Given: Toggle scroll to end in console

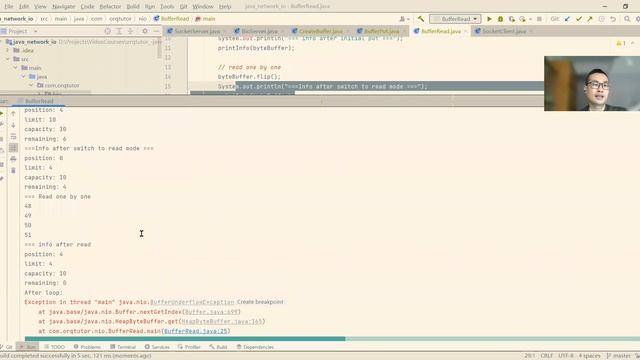Looking at the screenshot, I should [x=13, y=148].
